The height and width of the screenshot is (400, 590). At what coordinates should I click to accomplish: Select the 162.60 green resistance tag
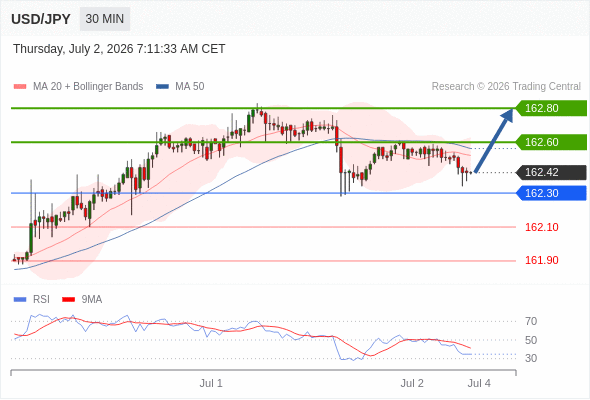pos(551,142)
